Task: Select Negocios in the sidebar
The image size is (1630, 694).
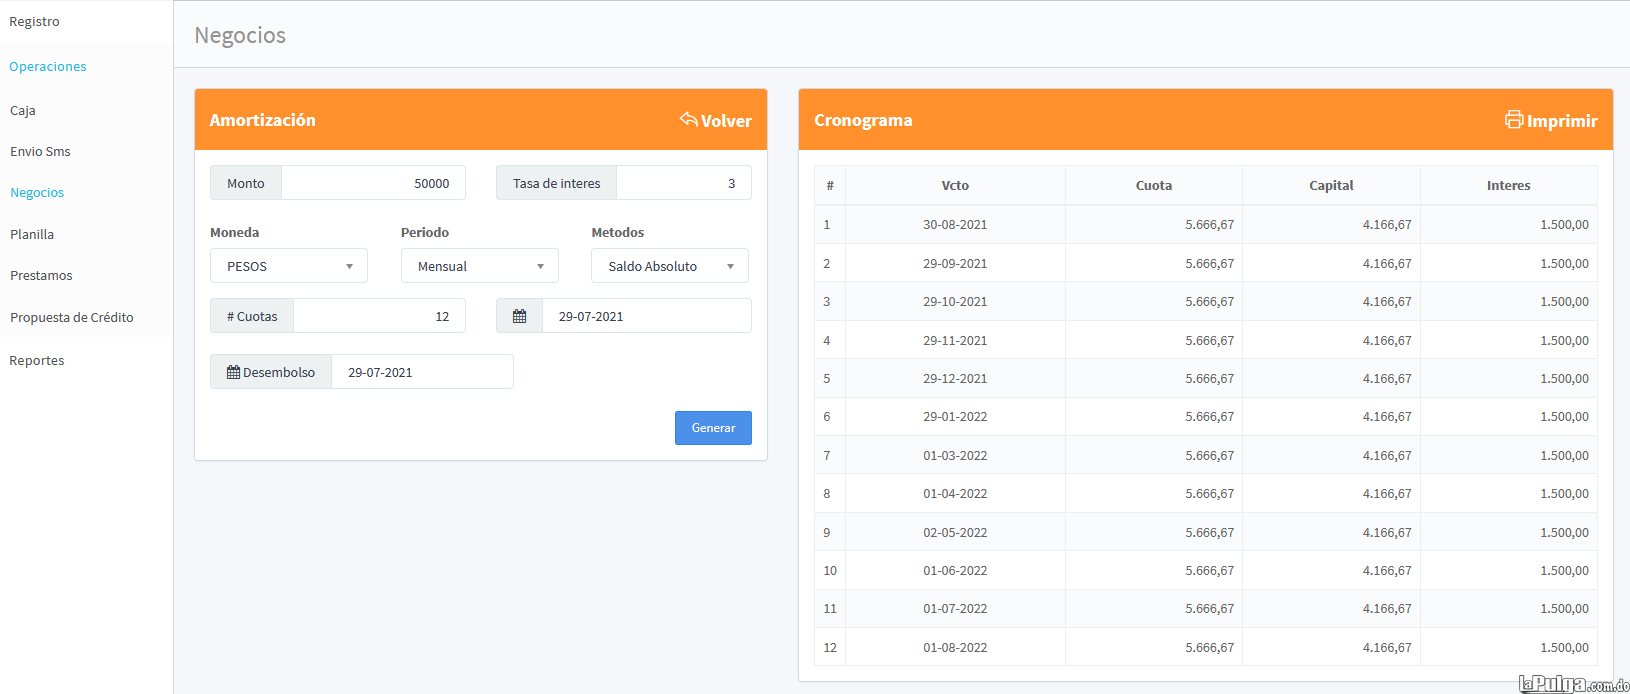Action: click(37, 193)
